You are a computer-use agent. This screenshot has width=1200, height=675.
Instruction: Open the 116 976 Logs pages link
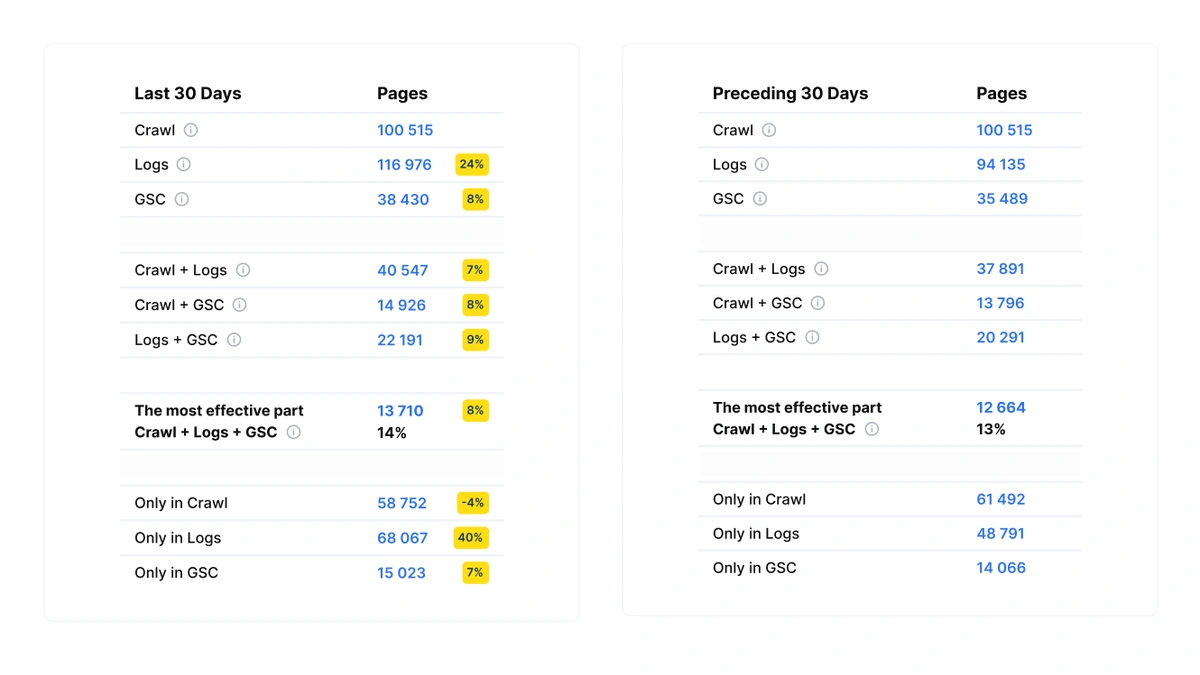(404, 165)
